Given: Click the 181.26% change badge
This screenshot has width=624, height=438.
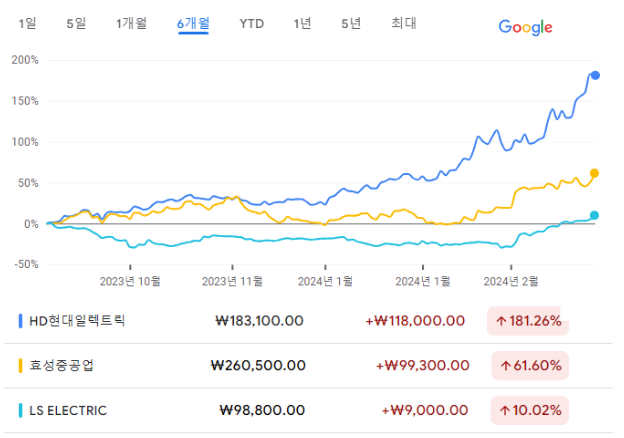Looking at the screenshot, I should [528, 321].
